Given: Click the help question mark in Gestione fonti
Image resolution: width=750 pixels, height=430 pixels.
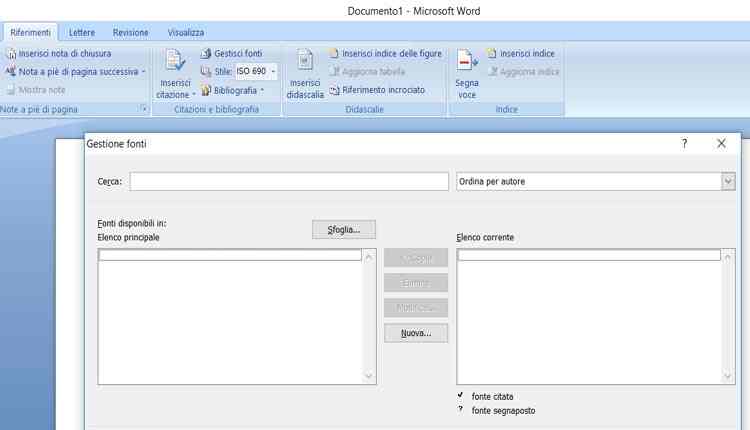Looking at the screenshot, I should (x=684, y=143).
